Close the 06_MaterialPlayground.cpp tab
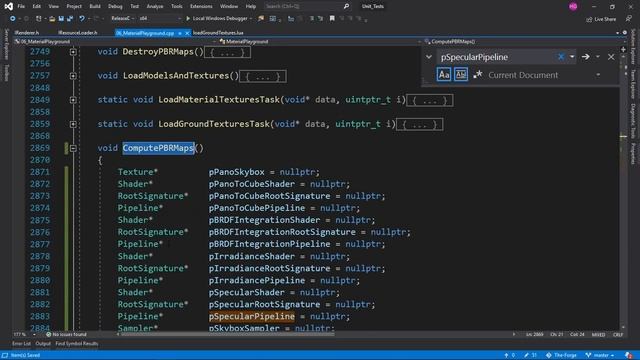The image size is (640, 360). pyautogui.click(x=187, y=33)
